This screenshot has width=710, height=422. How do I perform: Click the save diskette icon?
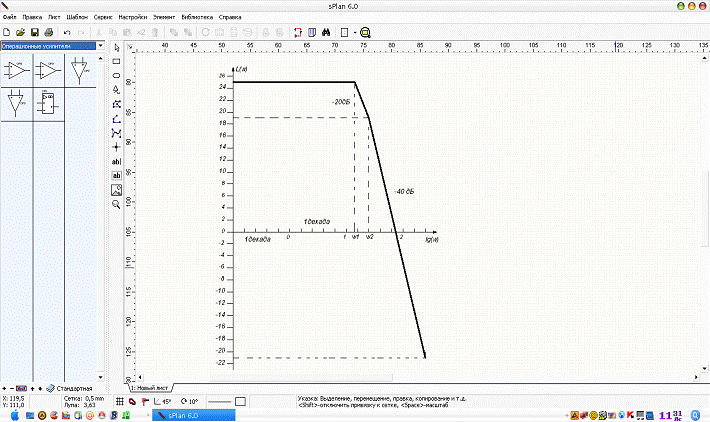click(34, 32)
